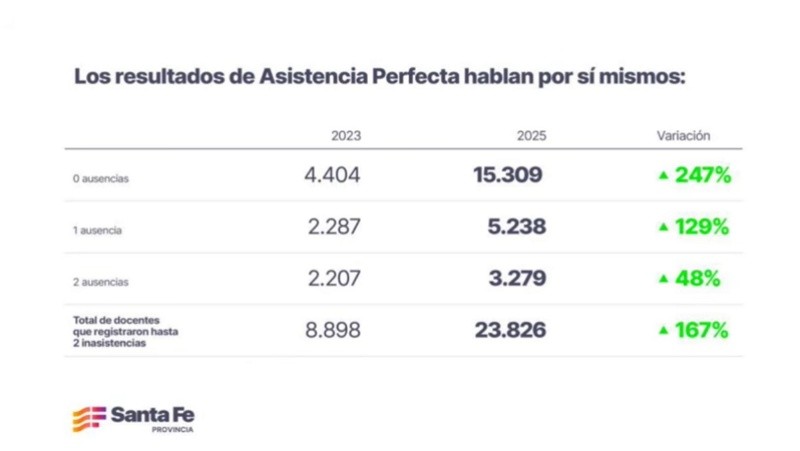Click the "0 ausencias" row label
The height and width of the screenshot is (451, 800).
click(x=101, y=179)
